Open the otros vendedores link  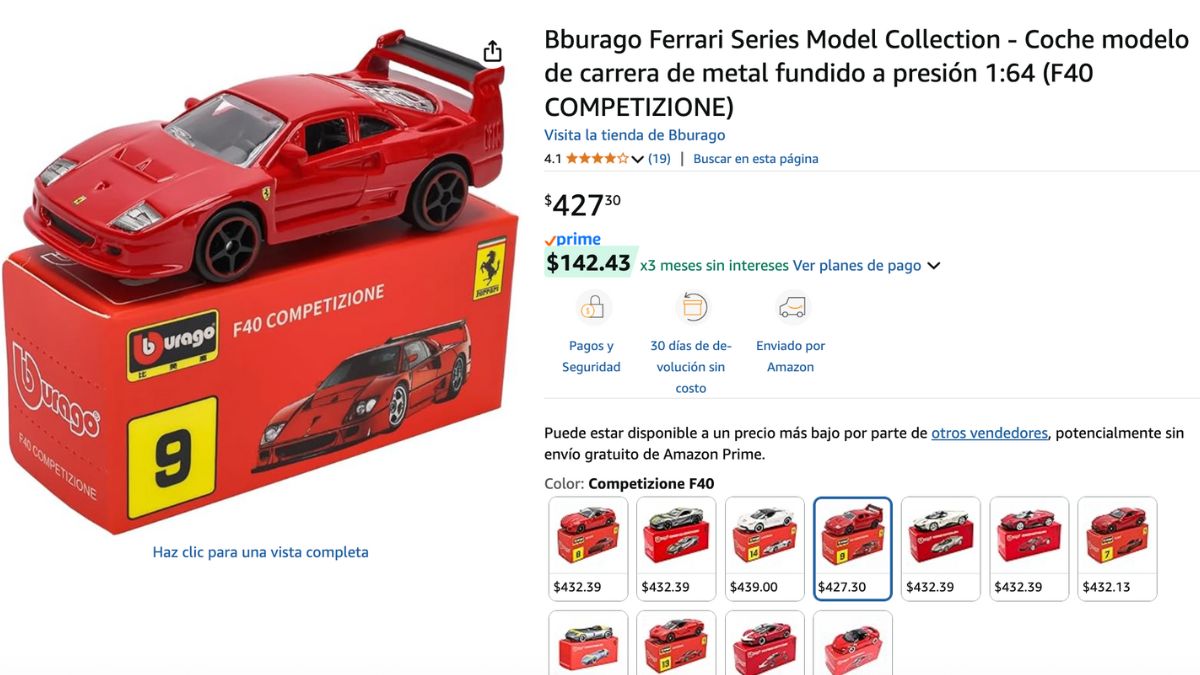(990, 433)
